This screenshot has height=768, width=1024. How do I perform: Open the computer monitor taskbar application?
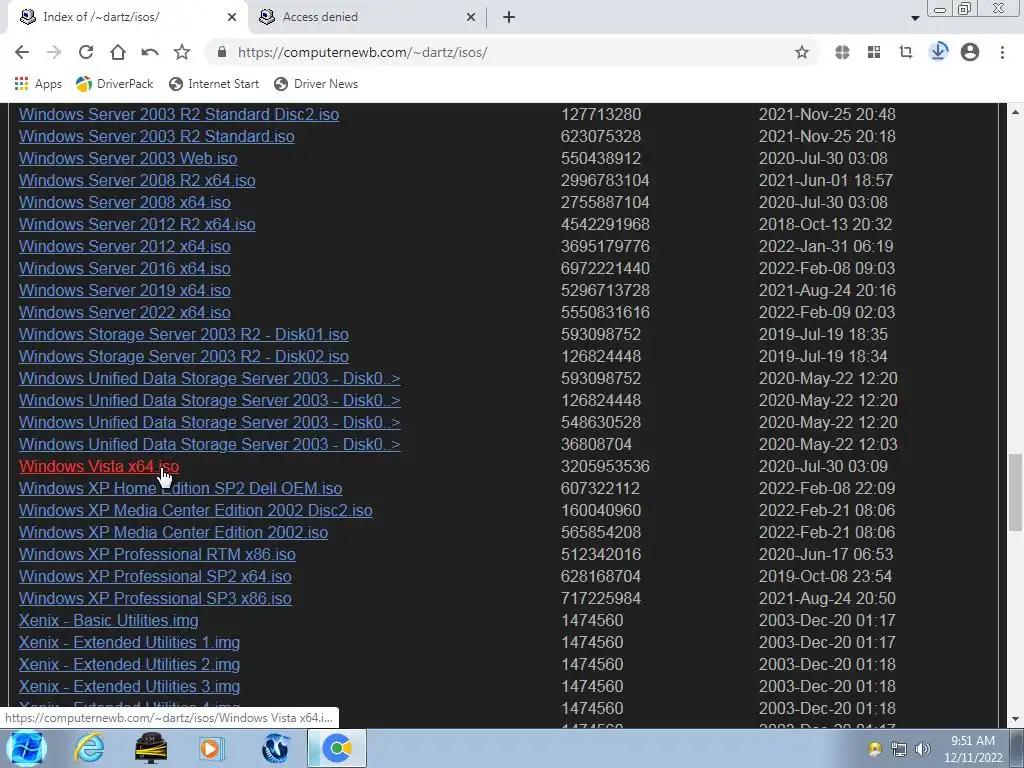pos(151,748)
